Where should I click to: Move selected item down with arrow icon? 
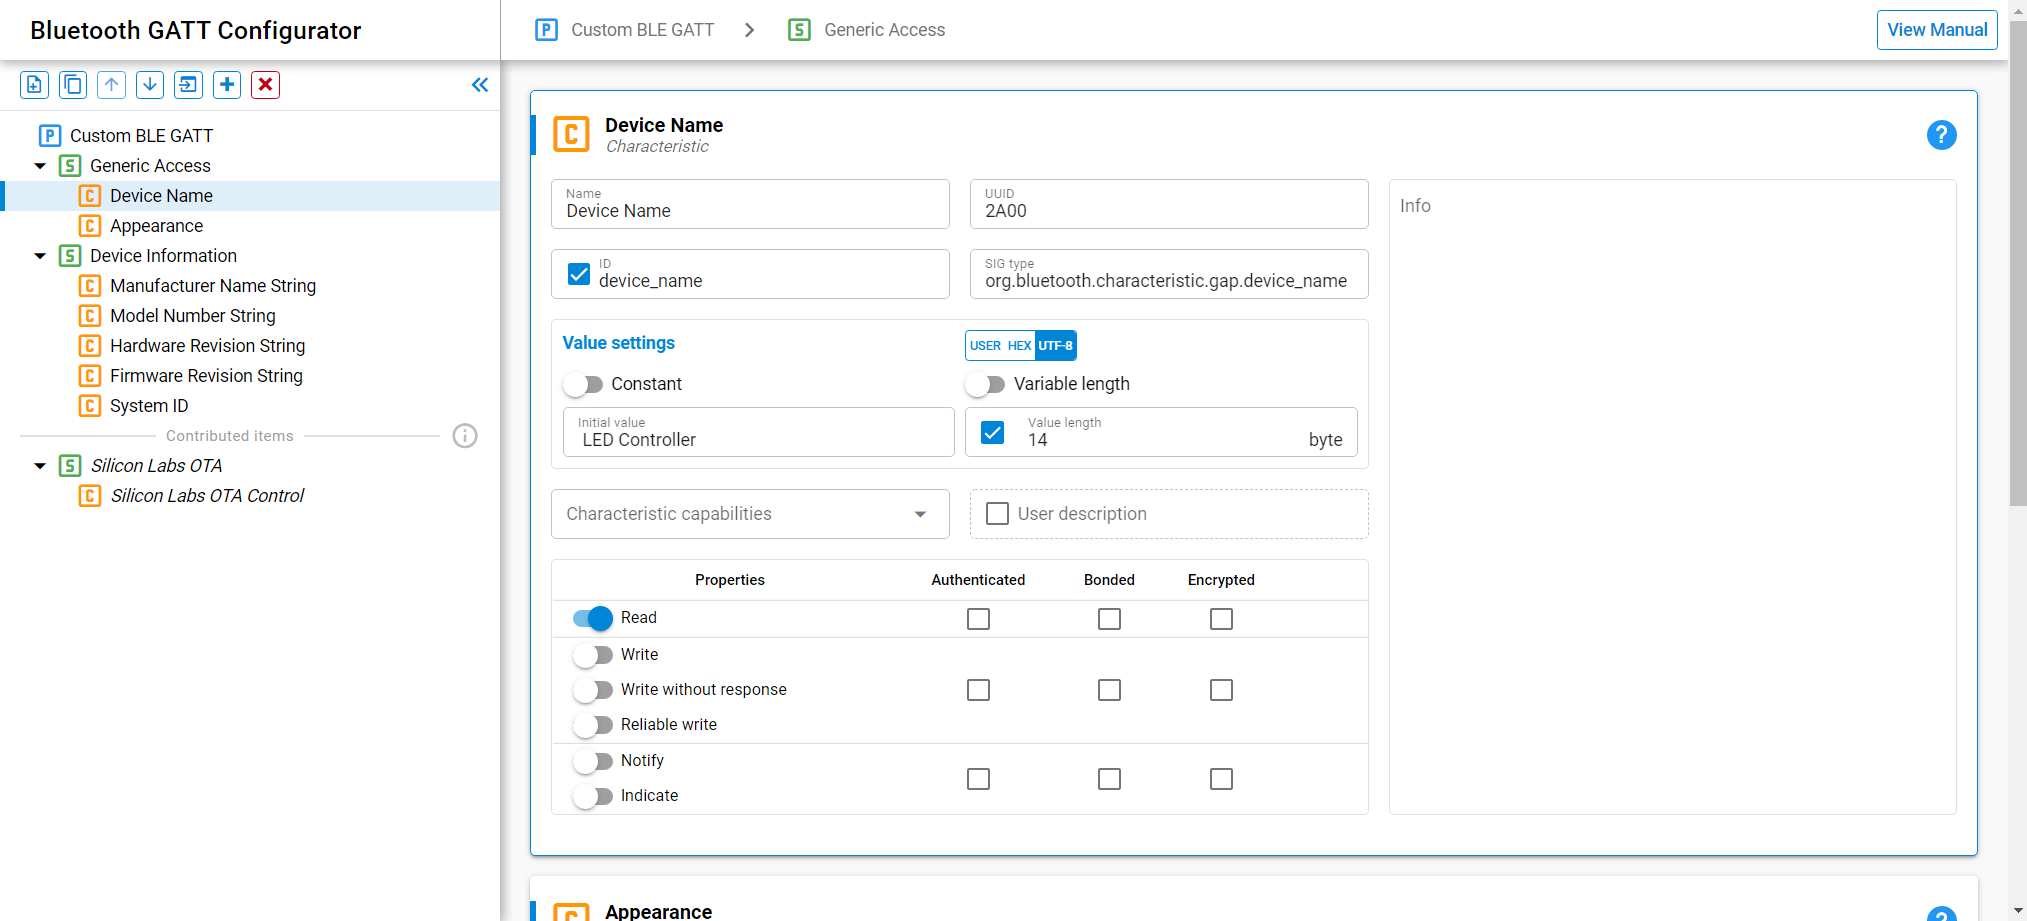coord(150,85)
